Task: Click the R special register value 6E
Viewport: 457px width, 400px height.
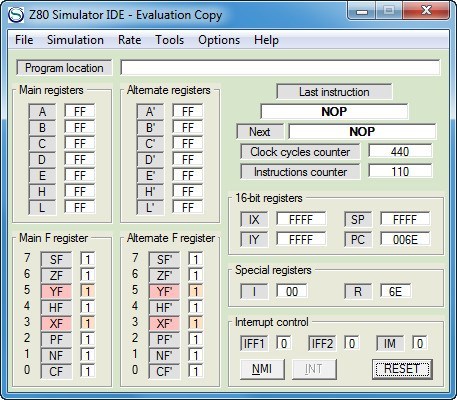Action: point(396,291)
